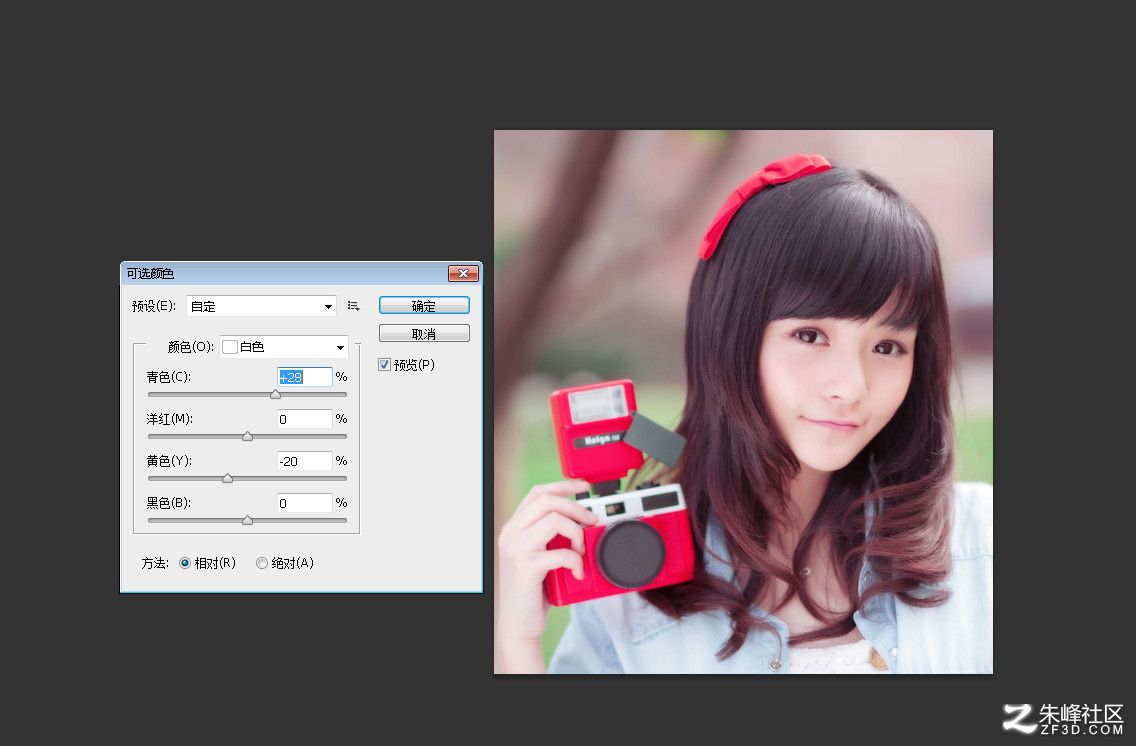Image resolution: width=1136 pixels, height=746 pixels.
Task: Click the 青色(C) slider handle
Action: (x=275, y=395)
